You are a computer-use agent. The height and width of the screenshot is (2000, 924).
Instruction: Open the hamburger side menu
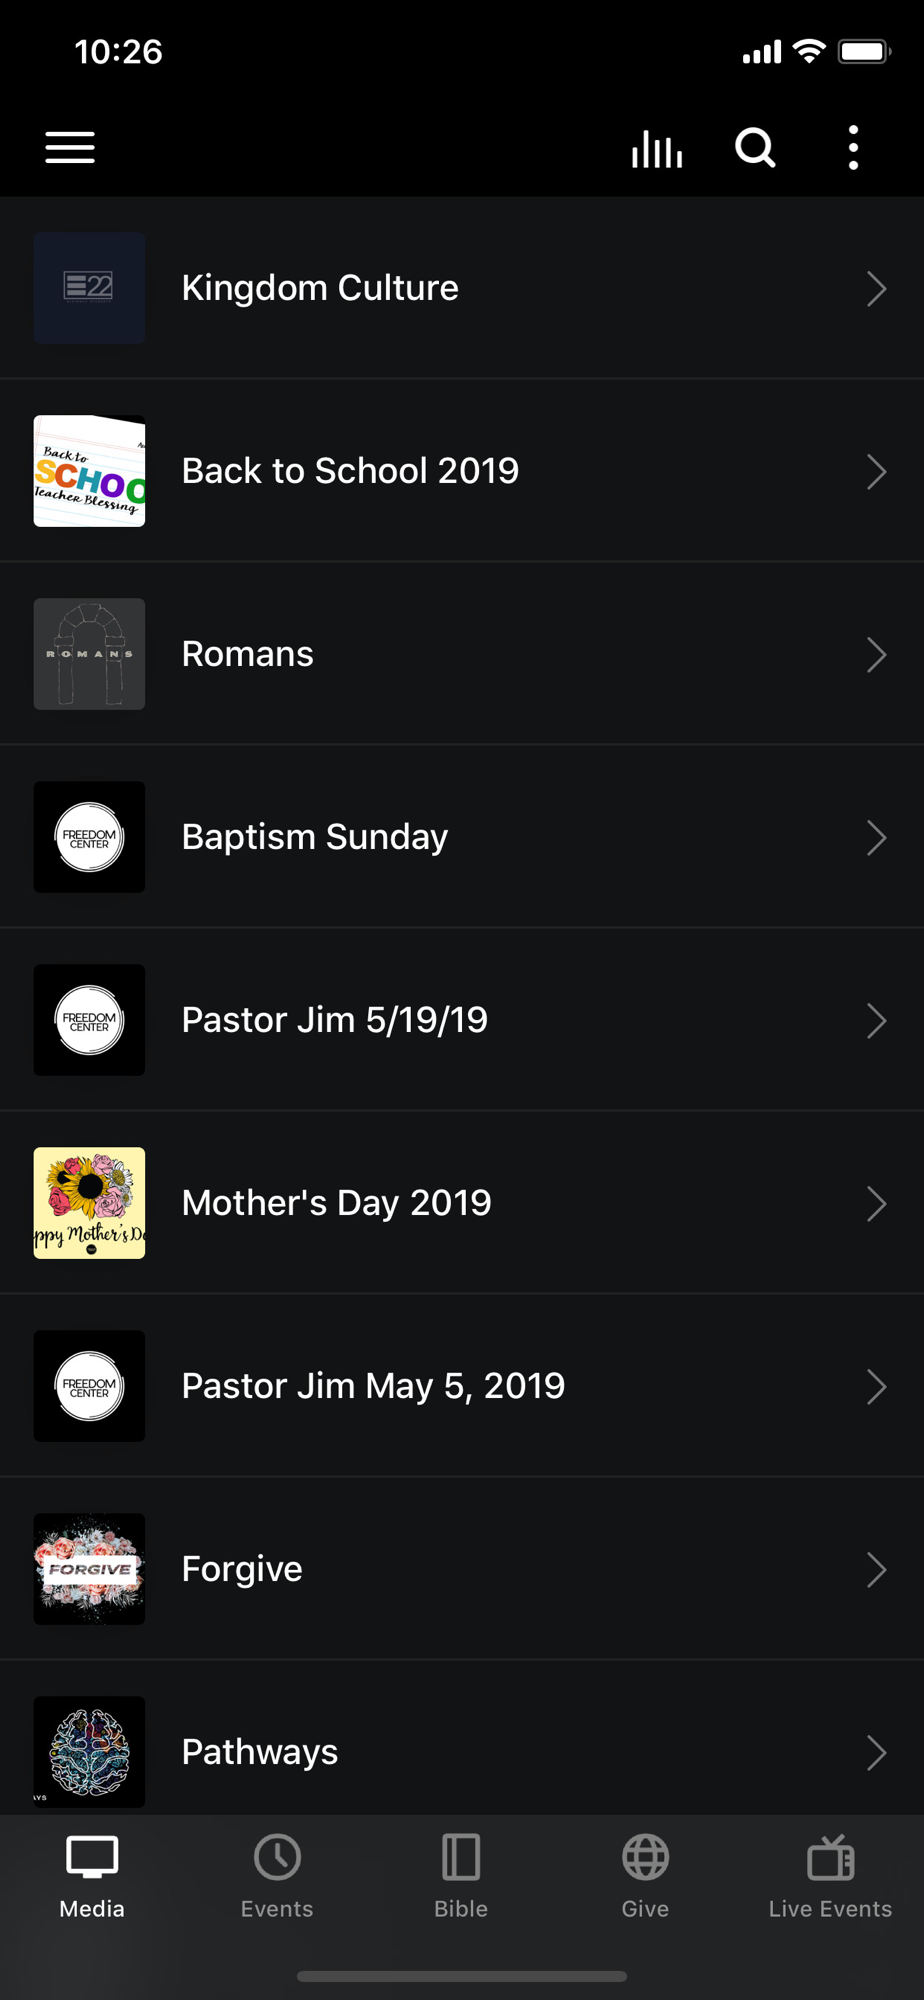pyautogui.click(x=70, y=148)
